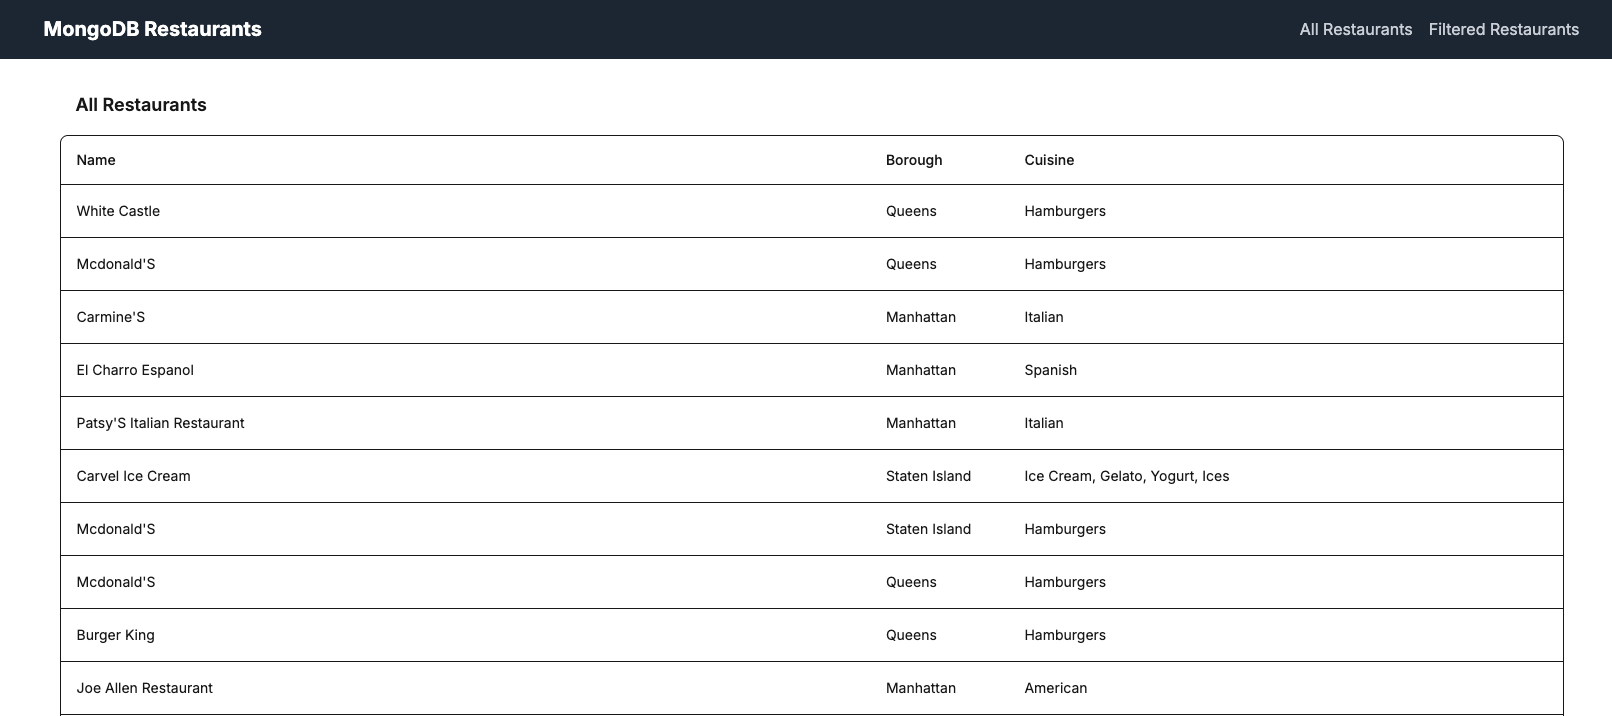Screen dimensions: 1612x716
Task: Select the Name column header
Action: (x=96, y=160)
